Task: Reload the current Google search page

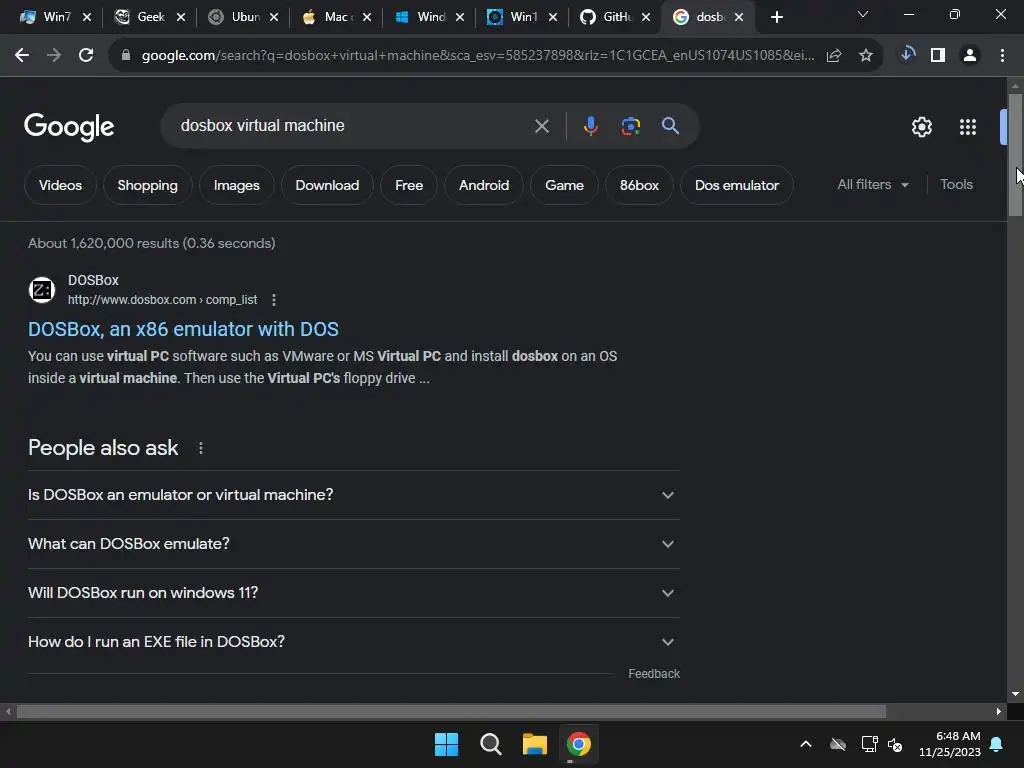Action: [x=86, y=56]
